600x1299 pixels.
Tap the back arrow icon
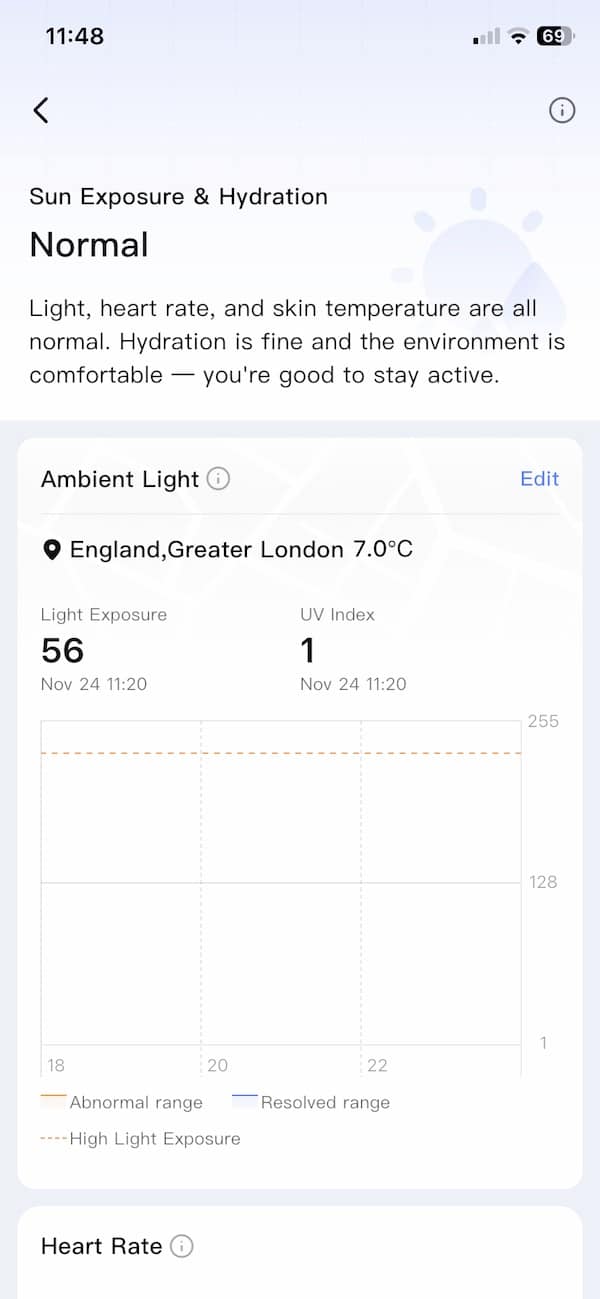pyautogui.click(x=41, y=110)
